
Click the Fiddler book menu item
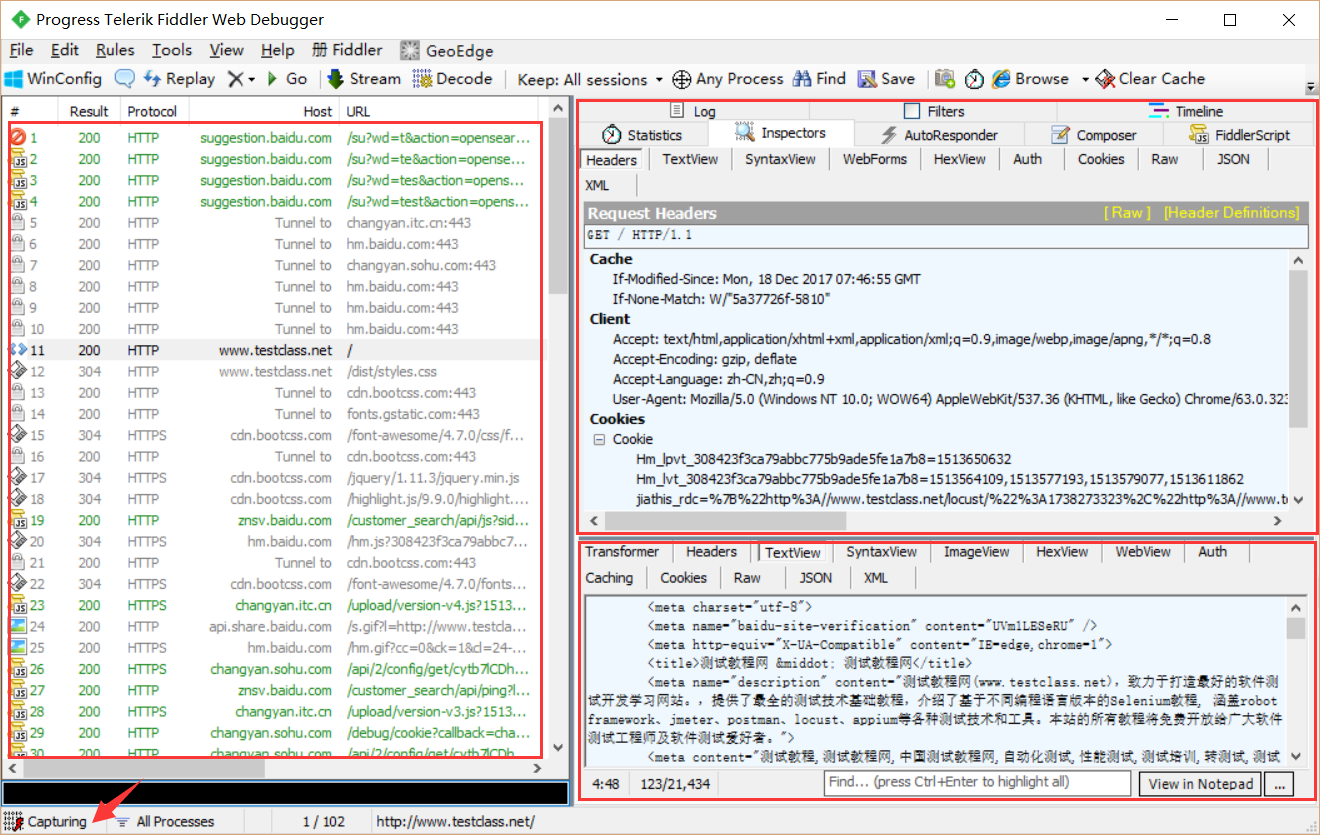[x=347, y=50]
